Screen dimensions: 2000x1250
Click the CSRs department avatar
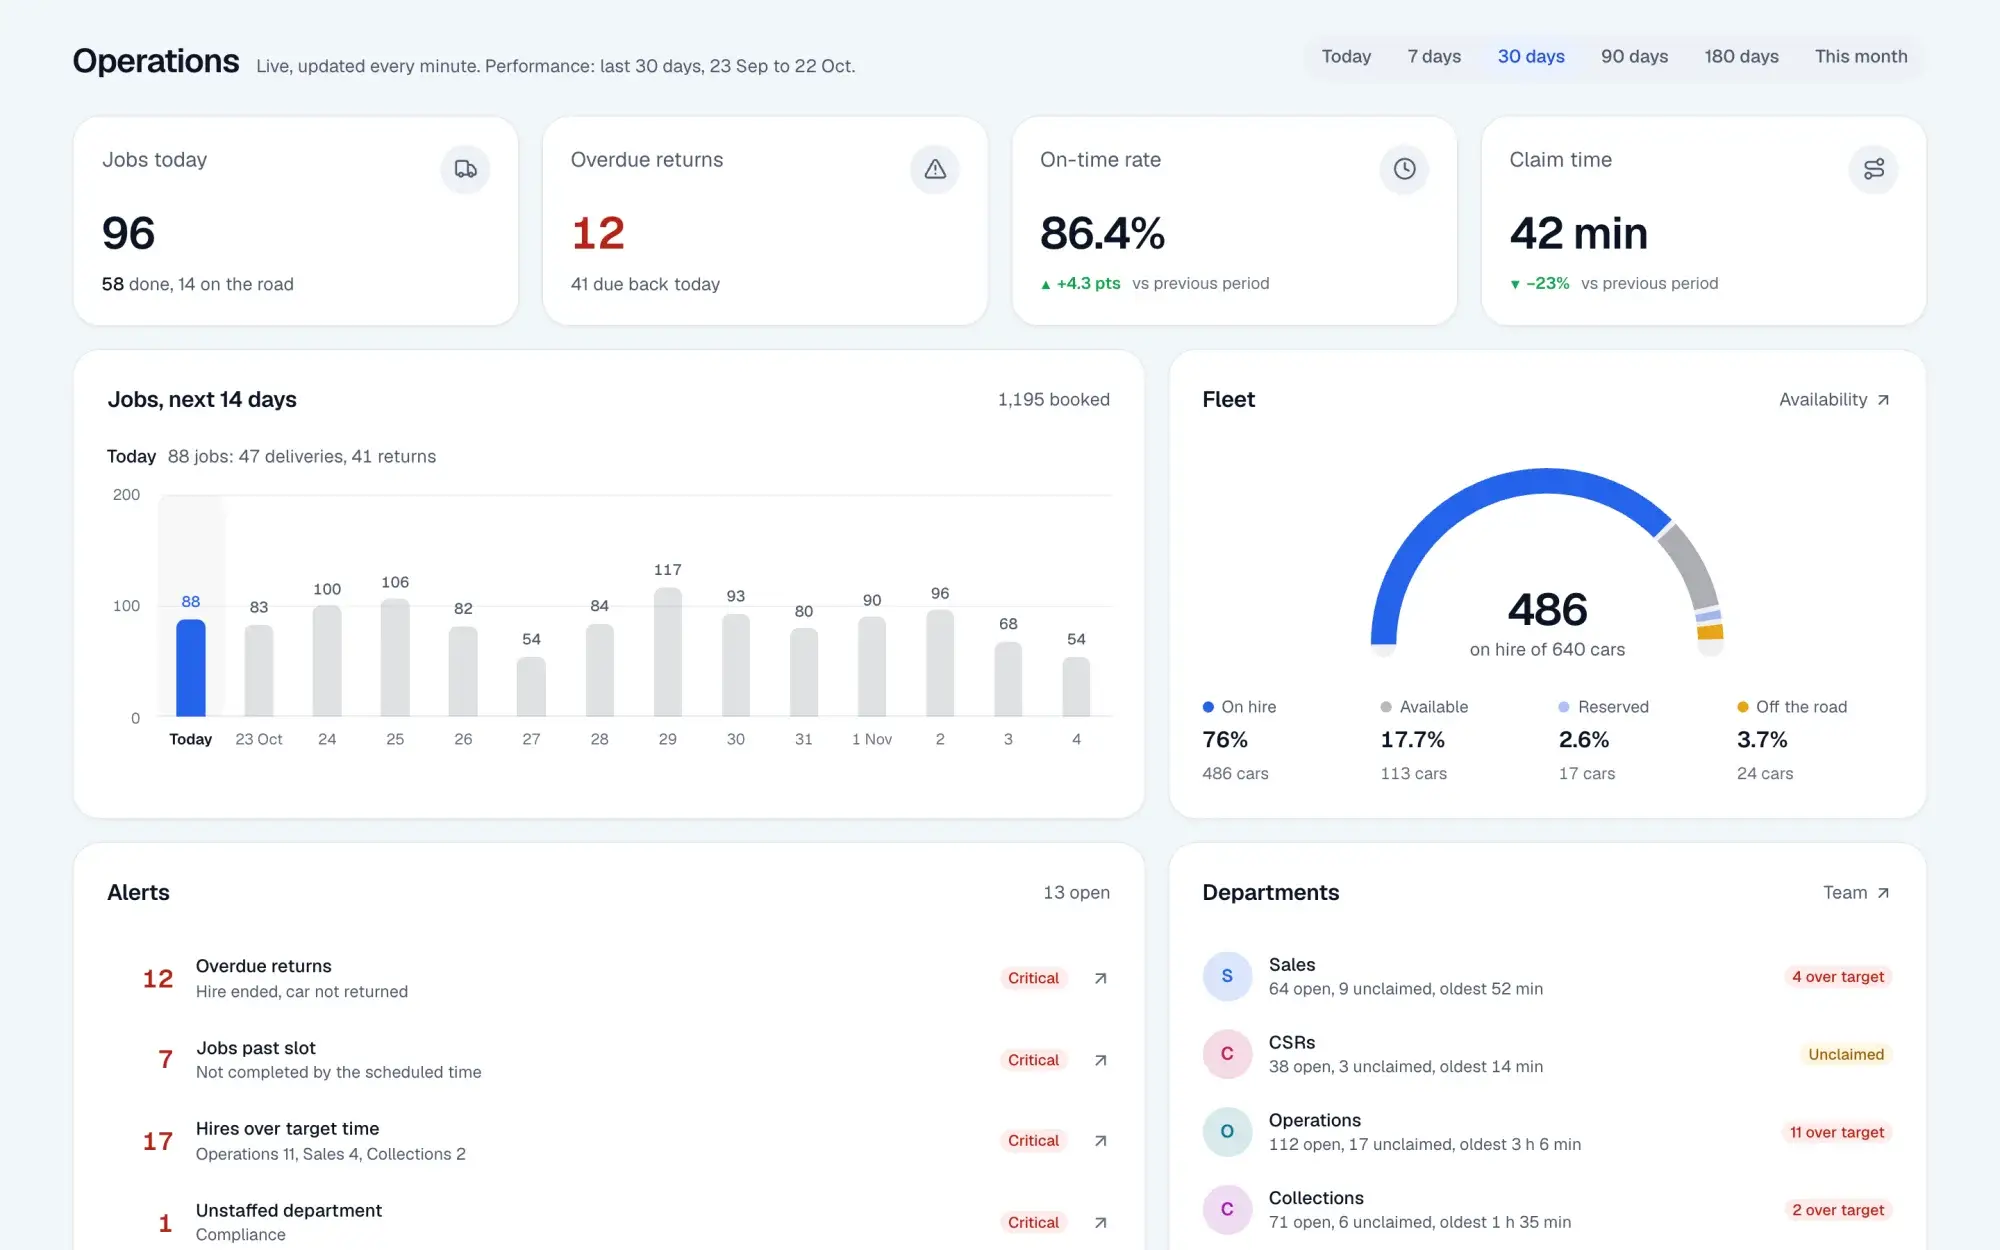pyautogui.click(x=1227, y=1054)
